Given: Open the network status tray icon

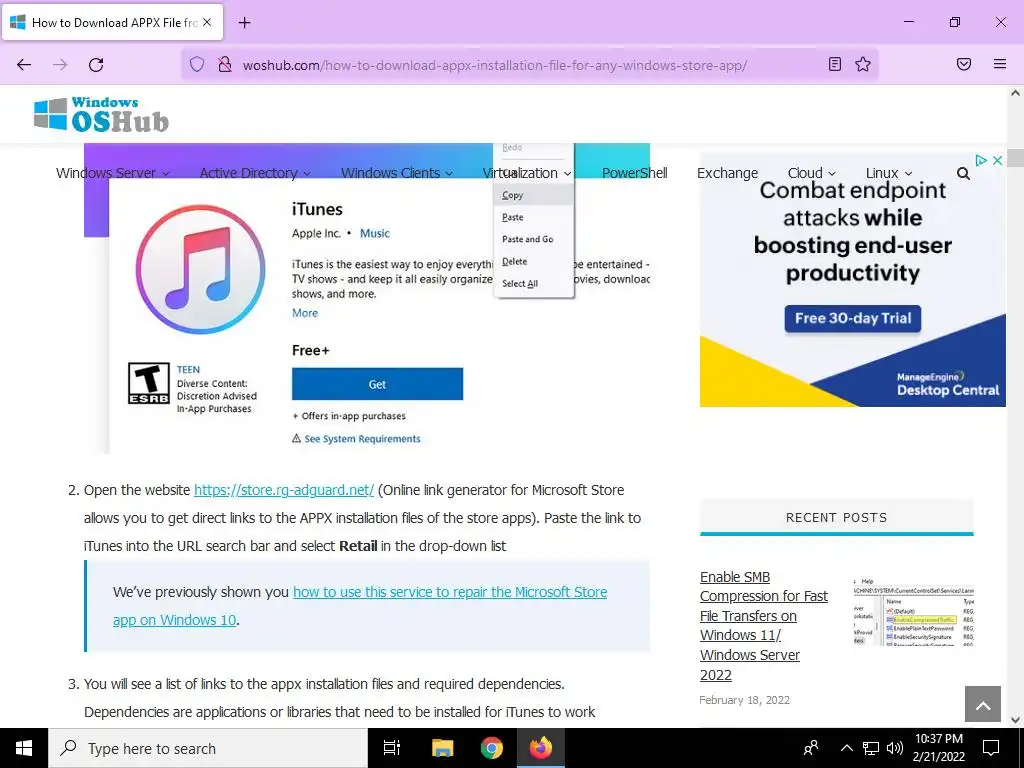Looking at the screenshot, I should (x=871, y=748).
